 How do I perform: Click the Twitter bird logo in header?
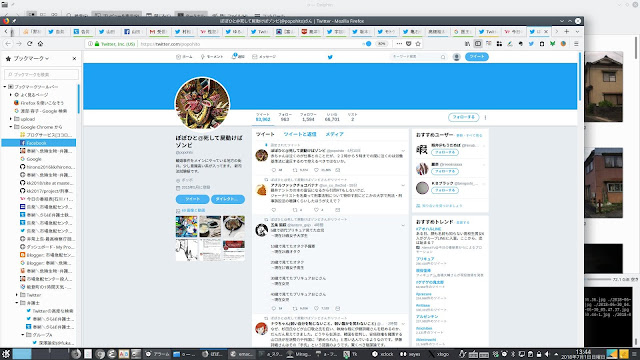pos(330,57)
